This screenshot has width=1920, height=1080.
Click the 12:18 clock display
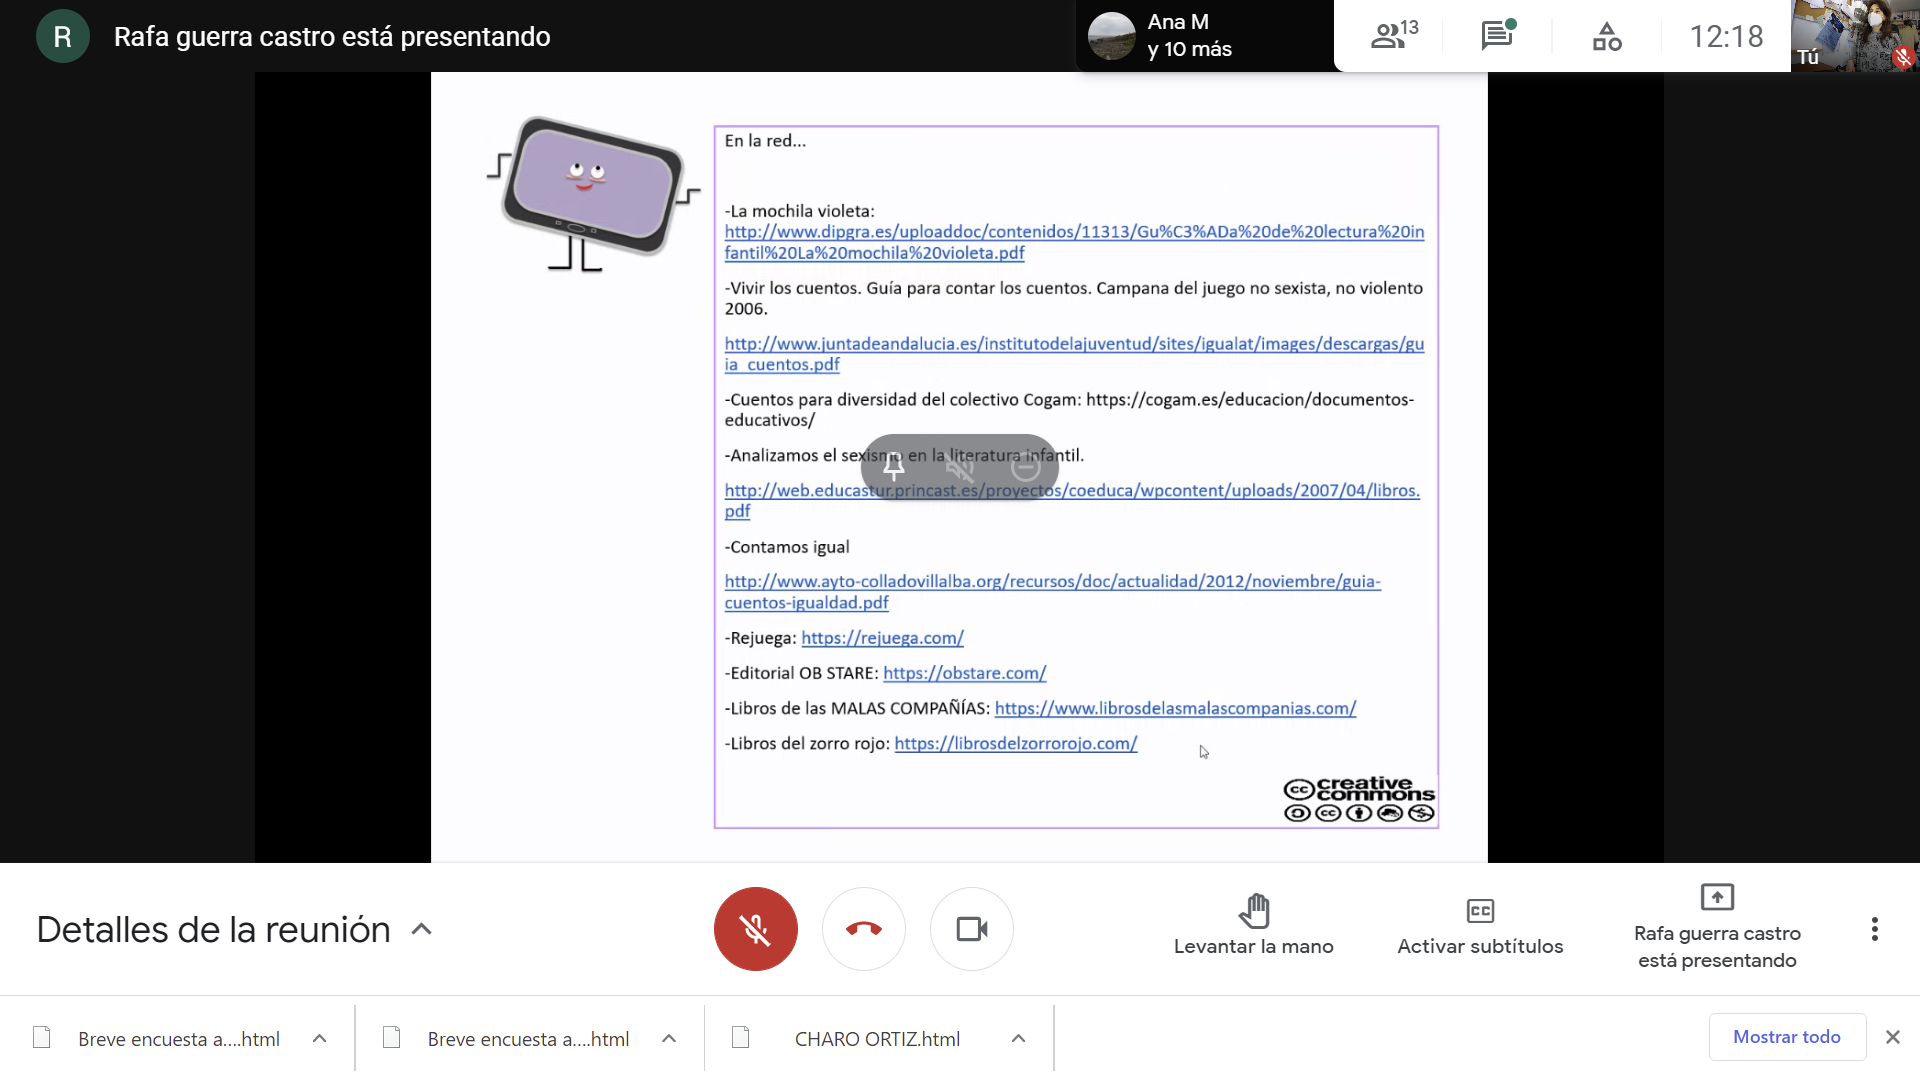tap(1726, 36)
